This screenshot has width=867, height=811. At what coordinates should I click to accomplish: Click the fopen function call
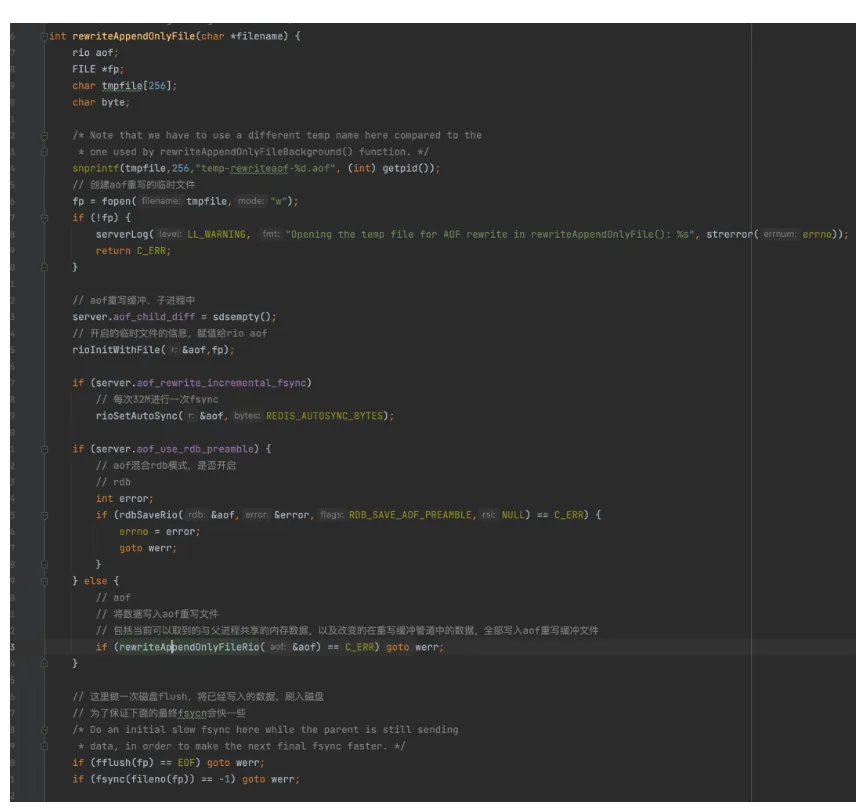116,201
